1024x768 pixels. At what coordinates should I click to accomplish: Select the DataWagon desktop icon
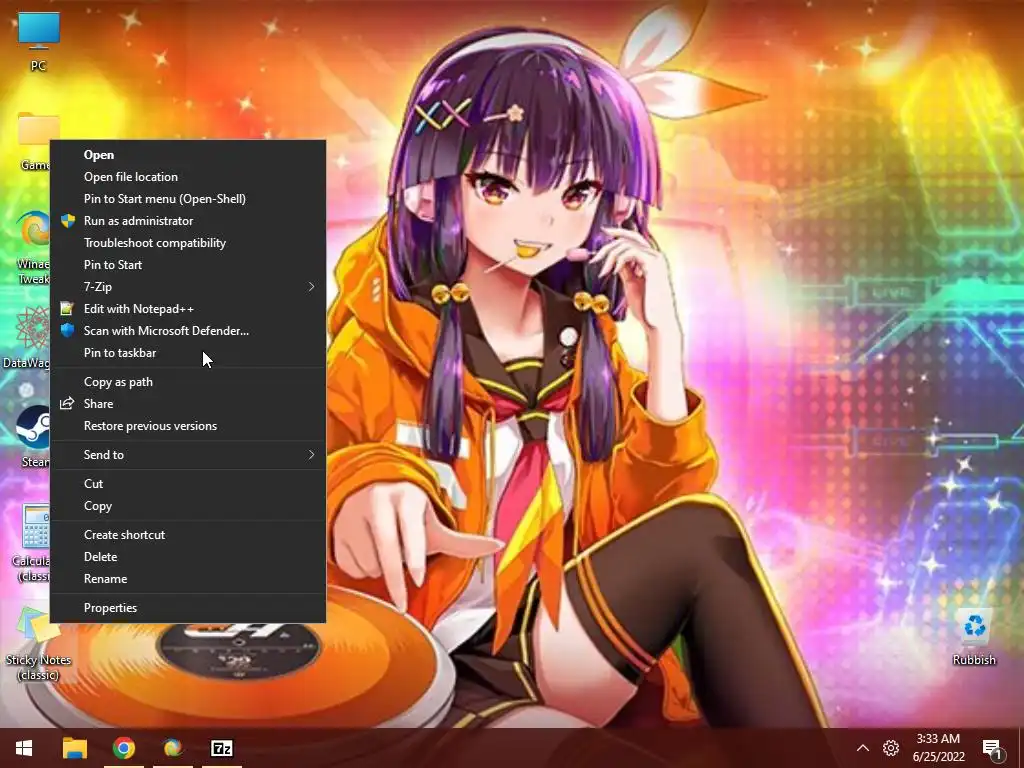pyautogui.click(x=26, y=338)
